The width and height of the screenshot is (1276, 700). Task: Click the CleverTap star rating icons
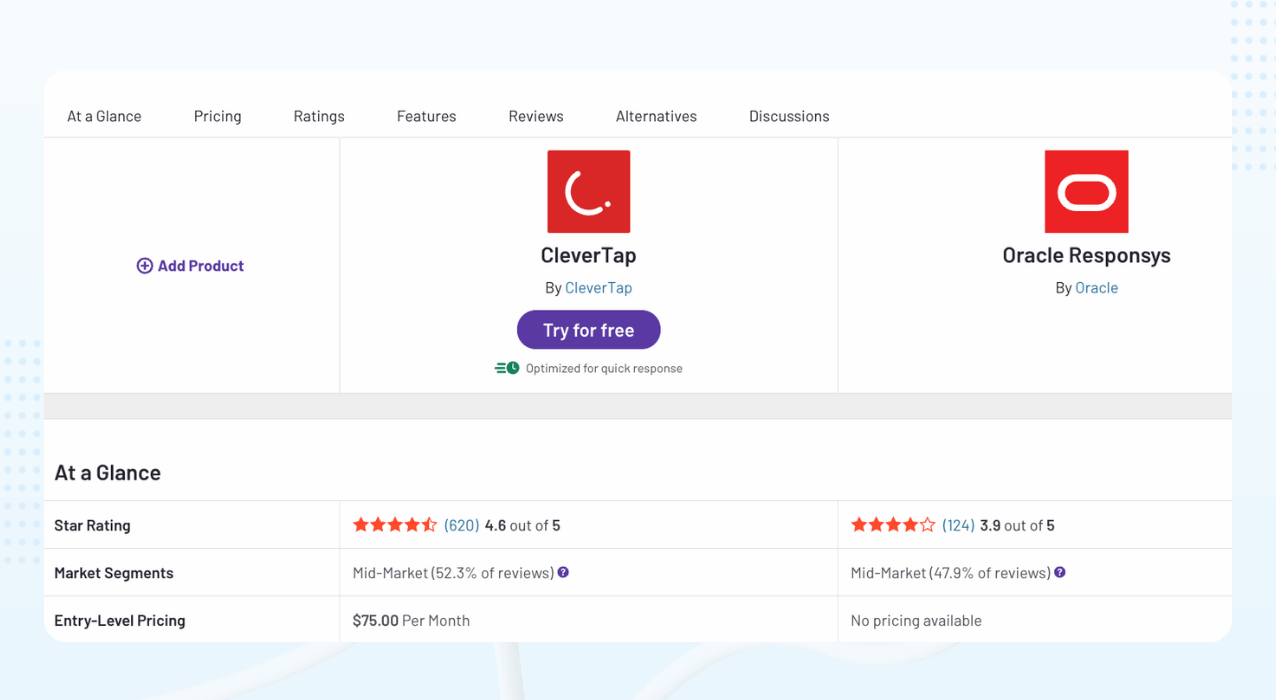(394, 525)
